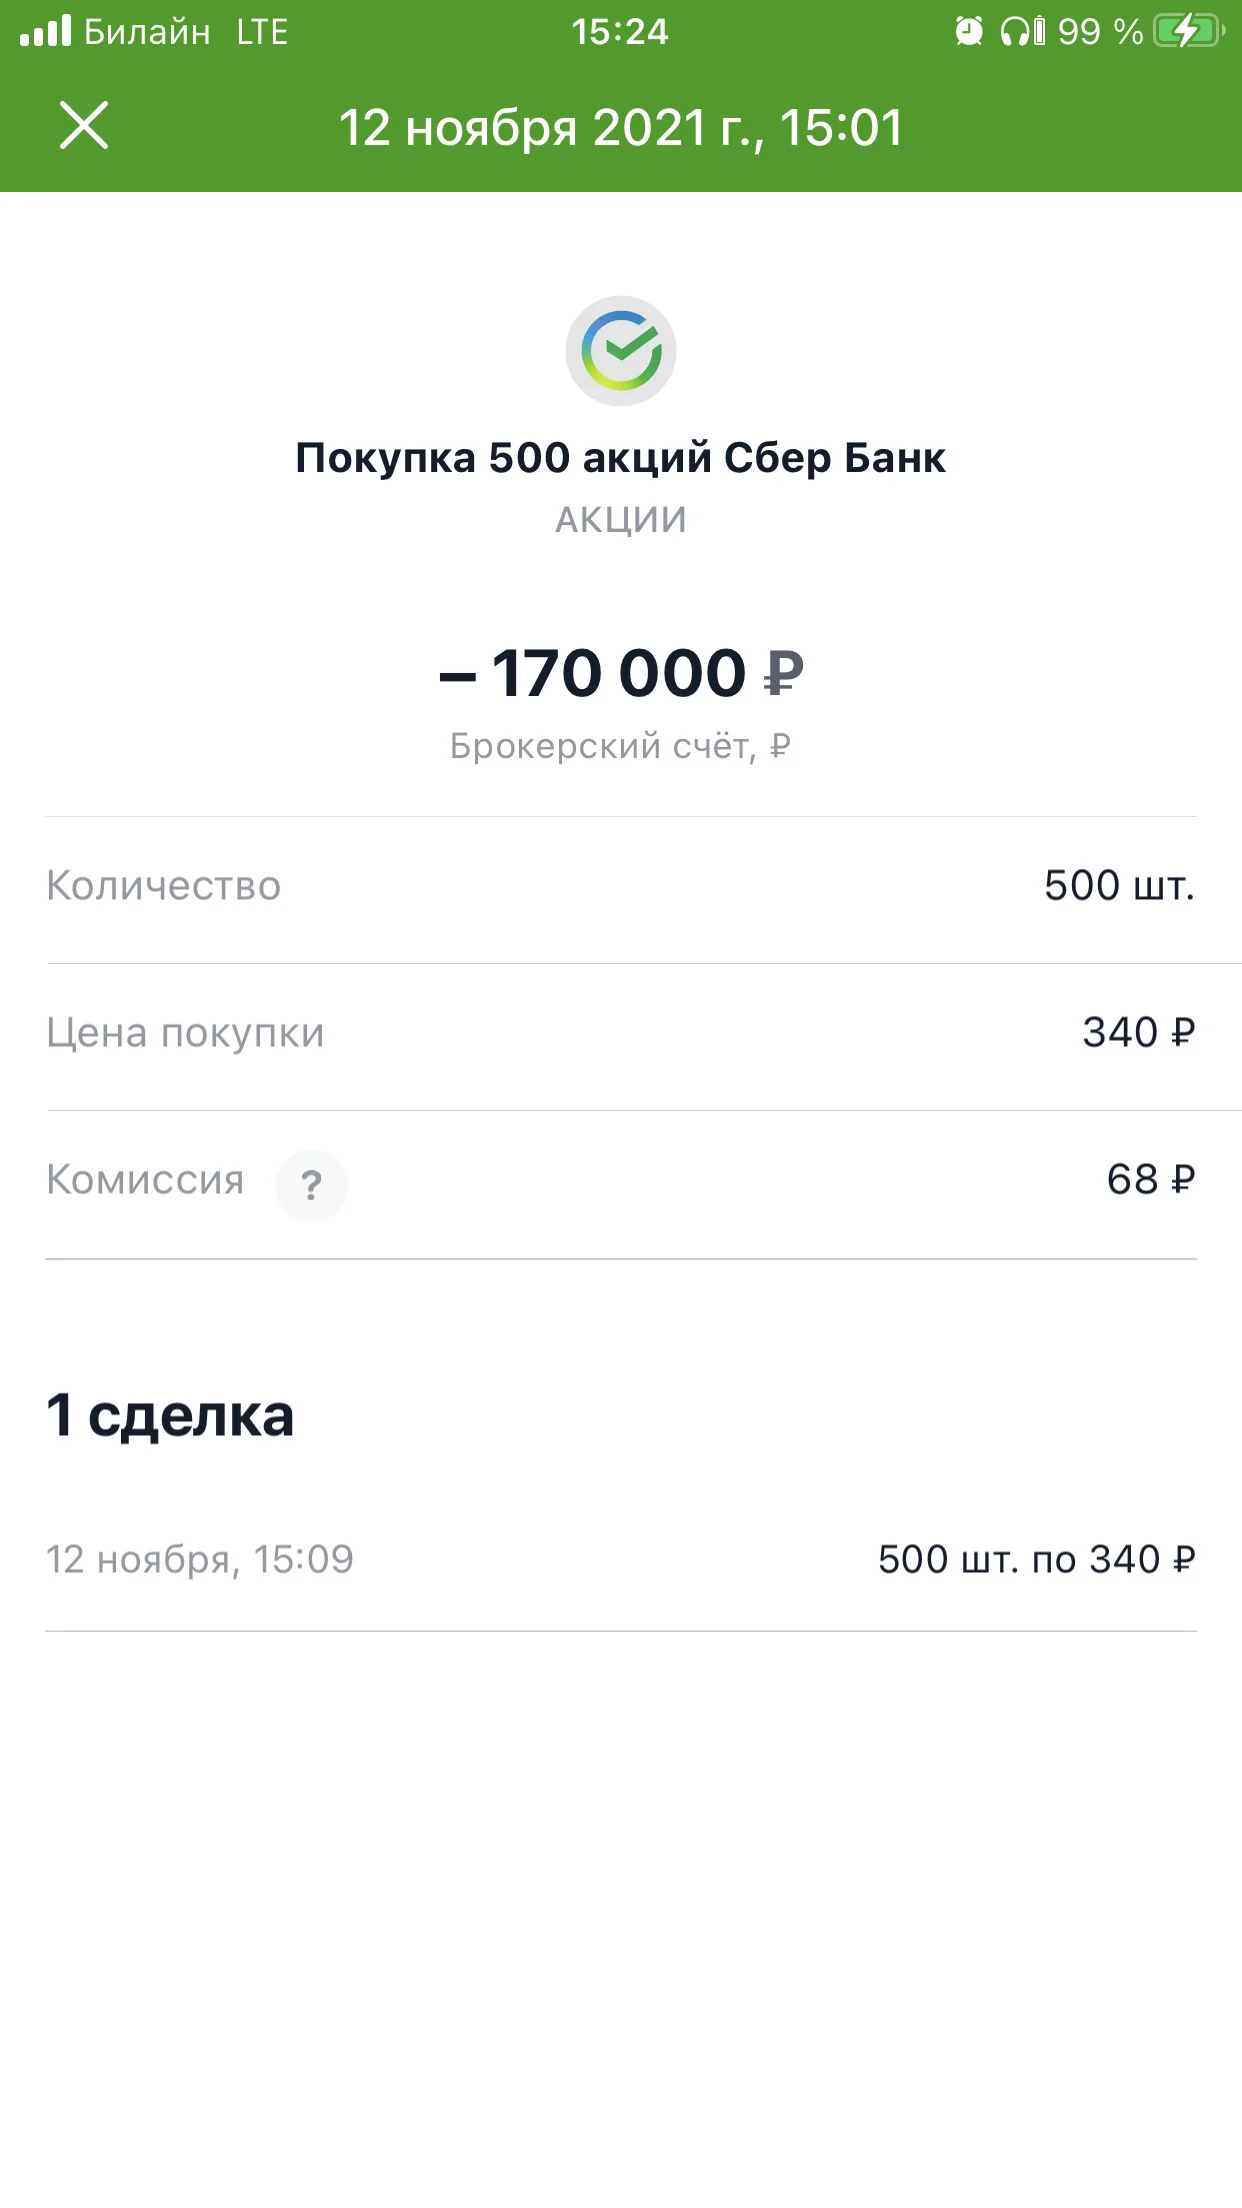Tap the title Покупка 500 акций Сбер Банк

pyautogui.click(x=621, y=458)
